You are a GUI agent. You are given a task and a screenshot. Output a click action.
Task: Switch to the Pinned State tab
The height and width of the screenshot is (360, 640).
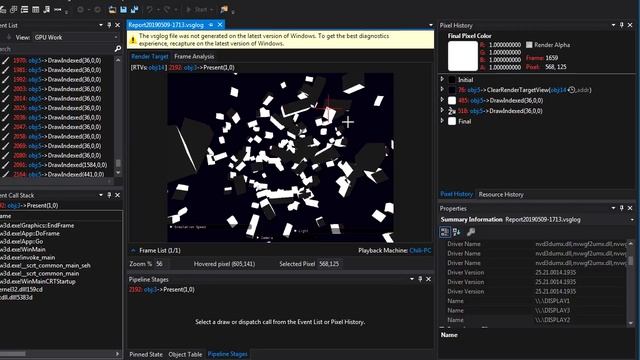pos(146,354)
